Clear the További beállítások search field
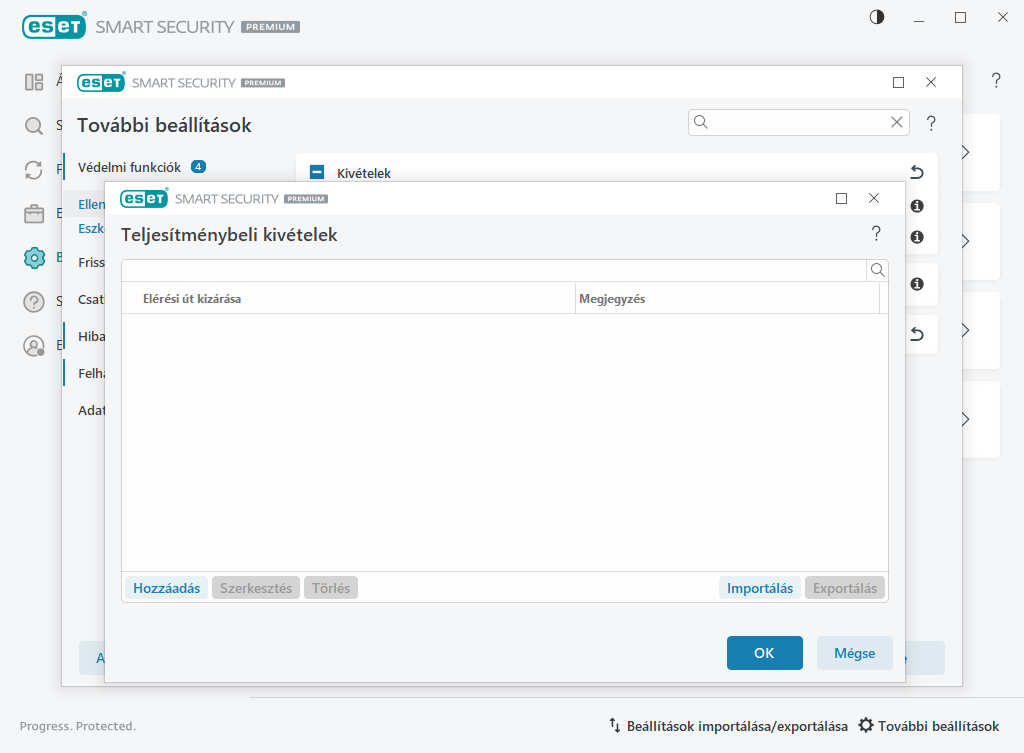The image size is (1024, 753). pos(897,122)
